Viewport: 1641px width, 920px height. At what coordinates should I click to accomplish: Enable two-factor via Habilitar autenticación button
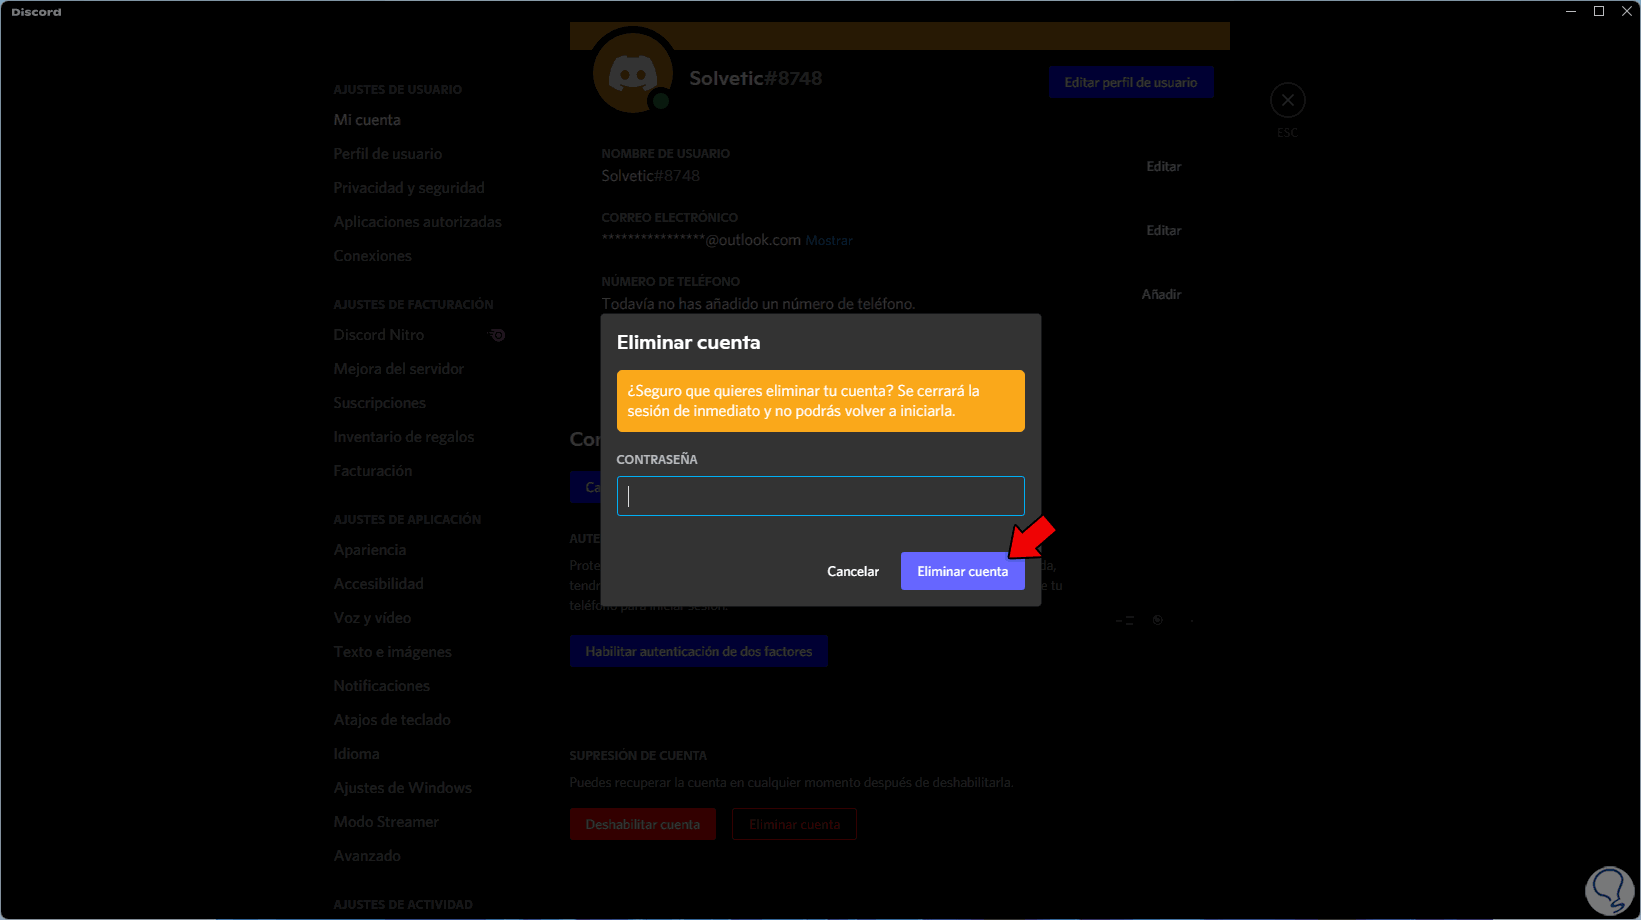pos(699,651)
